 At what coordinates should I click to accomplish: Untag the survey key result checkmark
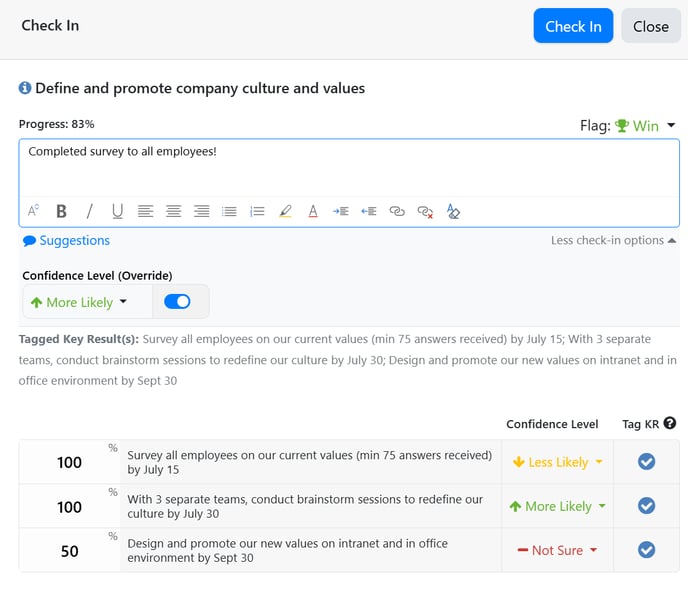click(646, 462)
